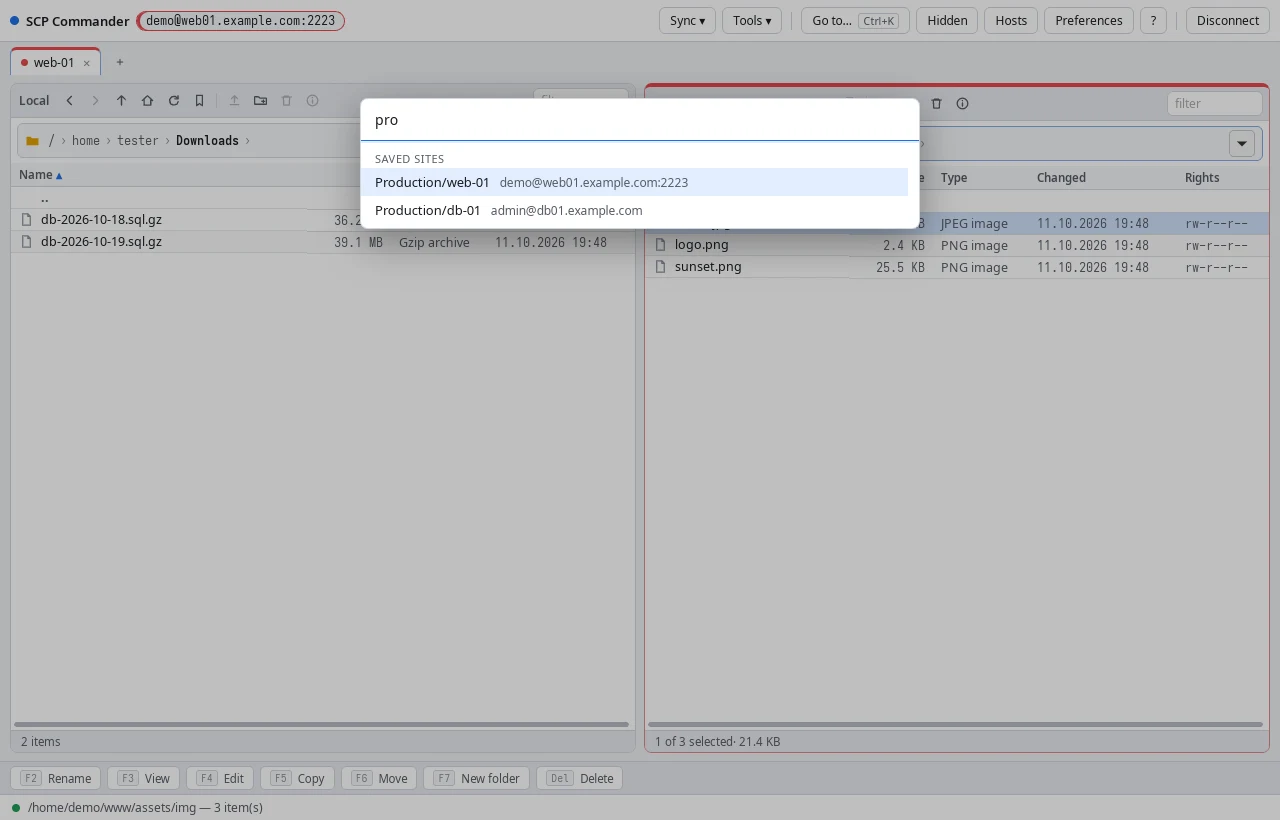Click the Go to... button
The width and height of the screenshot is (1280, 820).
pyautogui.click(x=855, y=20)
